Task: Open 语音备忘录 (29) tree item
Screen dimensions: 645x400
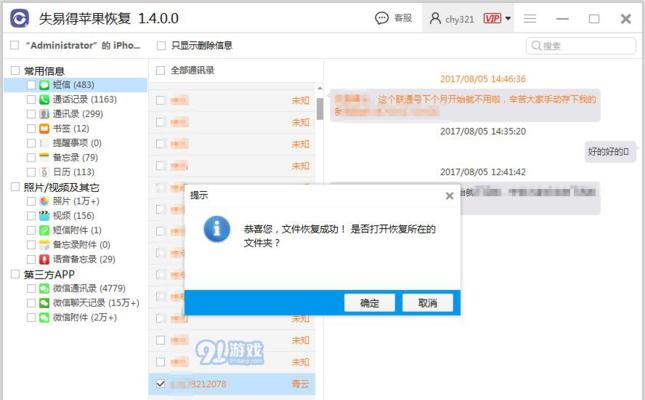Action: pos(84,259)
